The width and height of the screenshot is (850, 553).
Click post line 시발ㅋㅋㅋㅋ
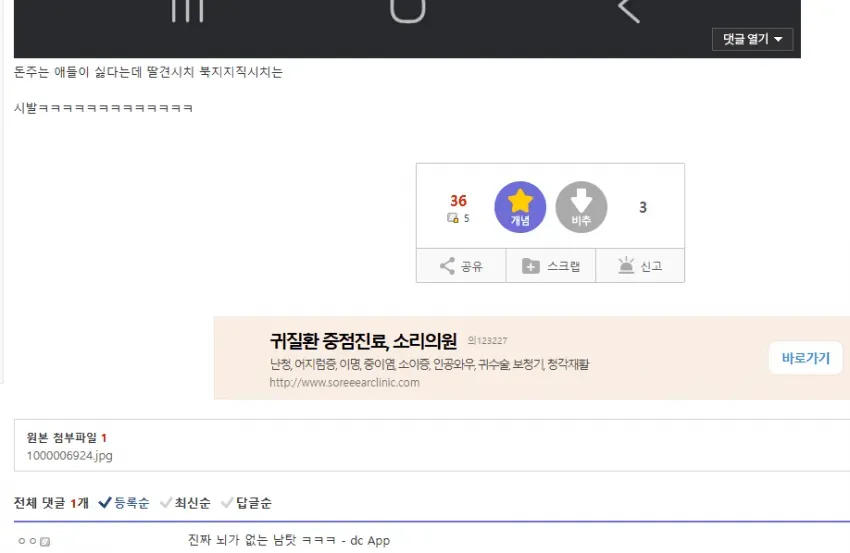pyautogui.click(x=103, y=108)
